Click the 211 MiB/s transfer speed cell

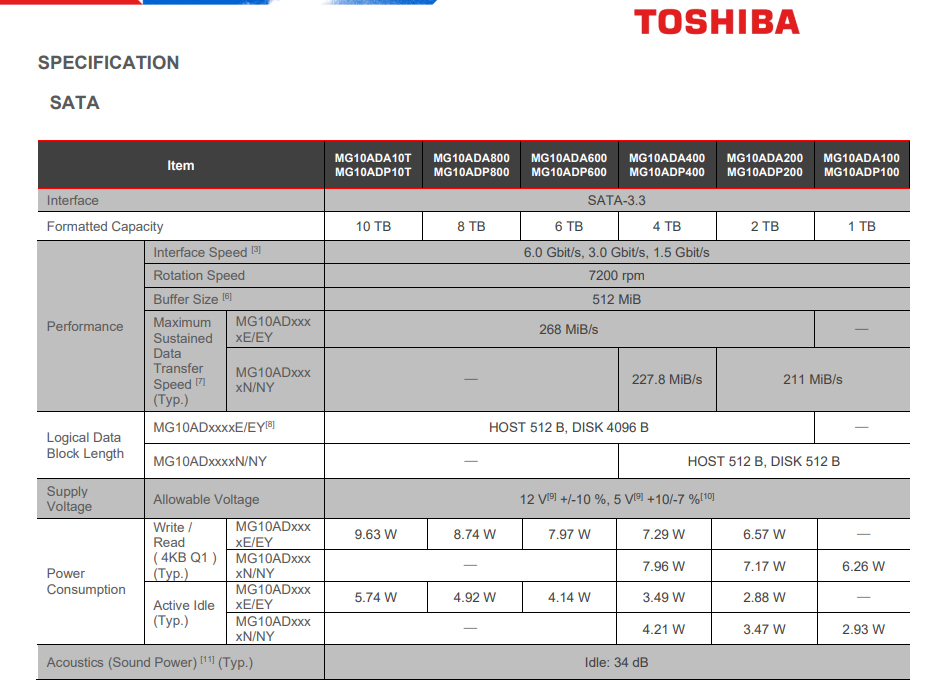pyautogui.click(x=812, y=380)
